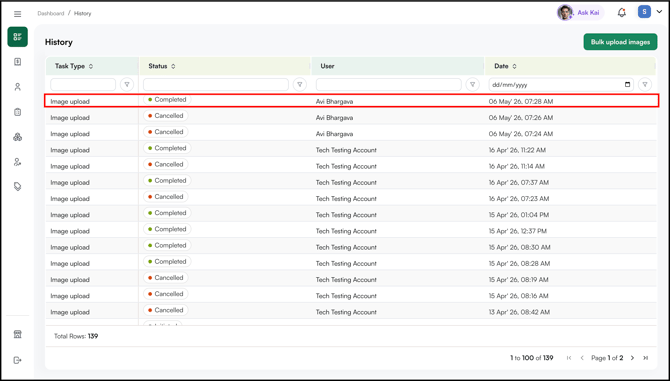
Task: Click date 15 Apr' 26, 08:30 AM
Action: point(520,247)
